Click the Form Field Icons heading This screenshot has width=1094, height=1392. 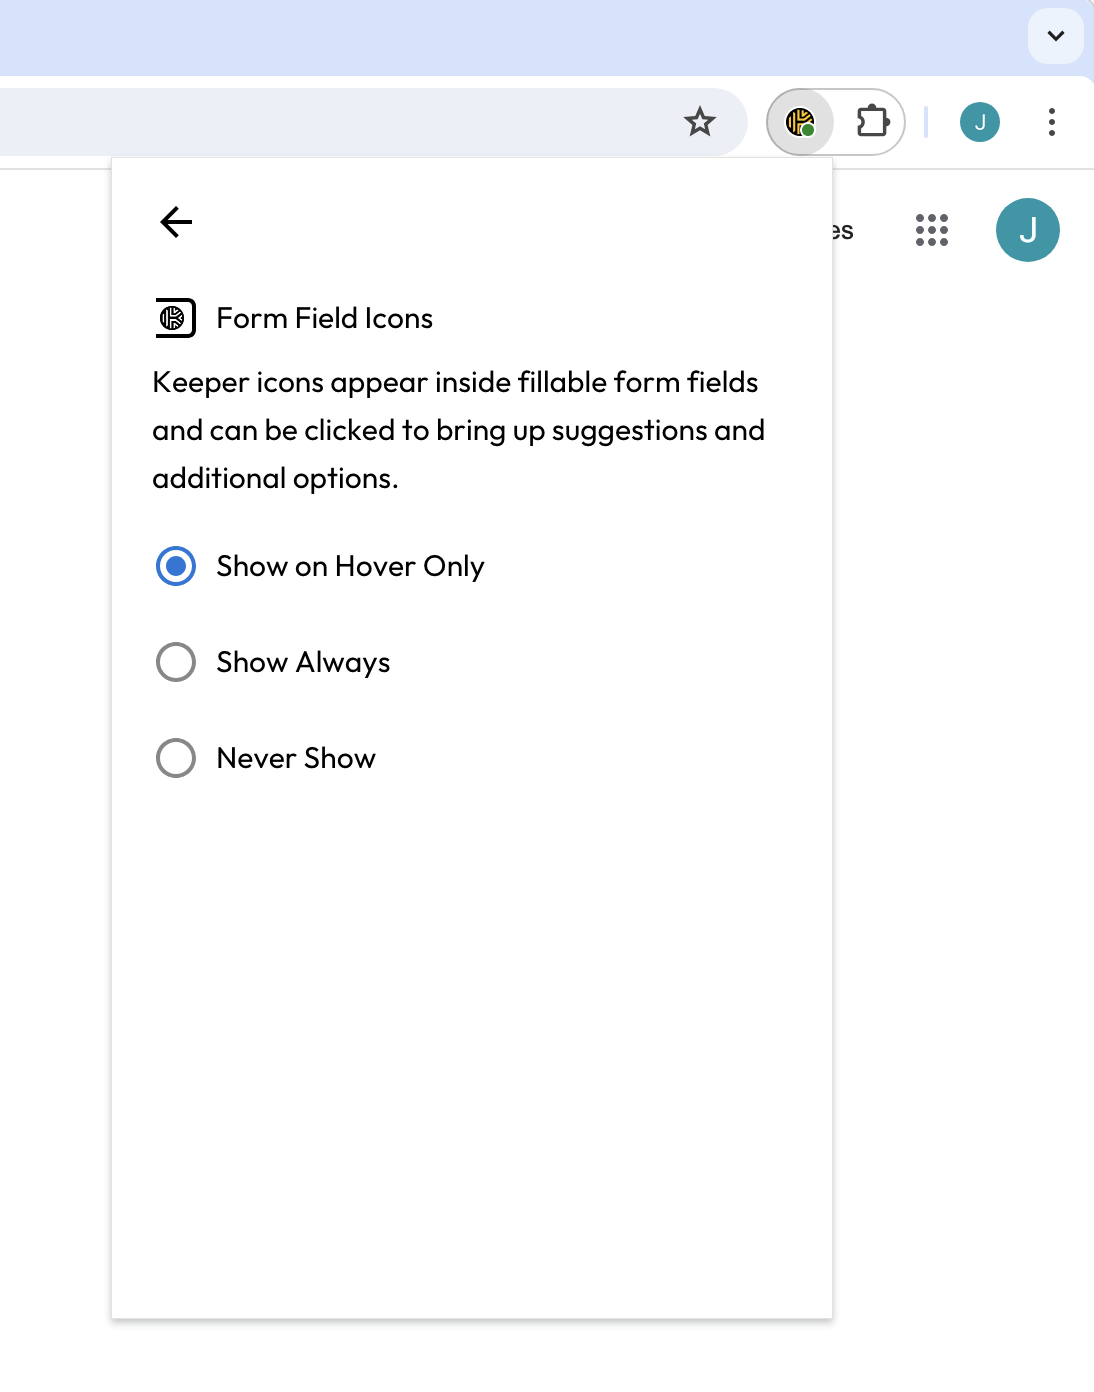pyautogui.click(x=324, y=318)
